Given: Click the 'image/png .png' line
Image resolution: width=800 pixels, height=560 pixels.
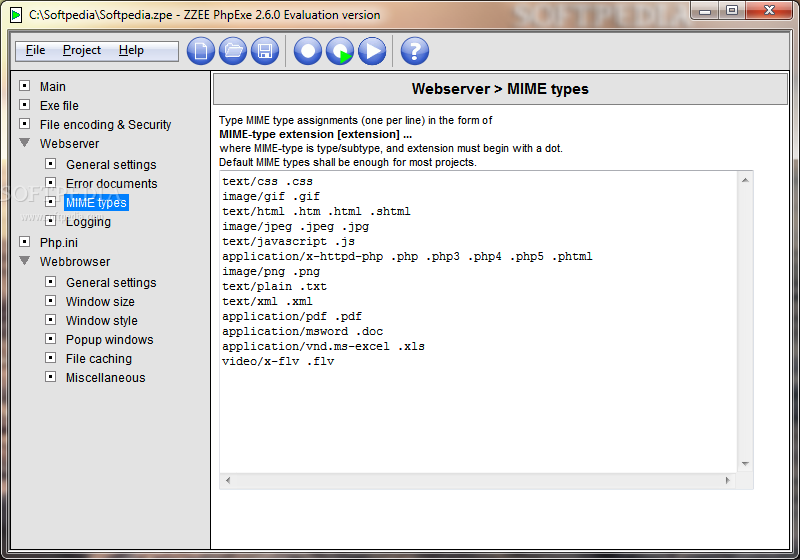Looking at the screenshot, I should [271, 271].
